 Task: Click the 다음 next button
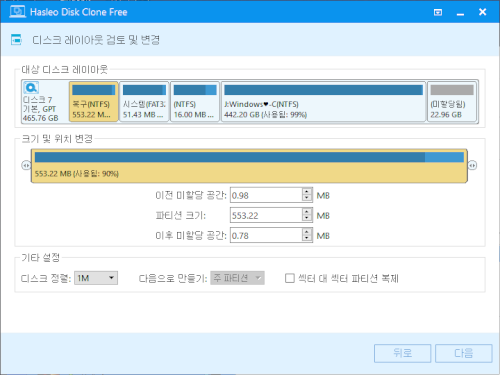pos(463,353)
